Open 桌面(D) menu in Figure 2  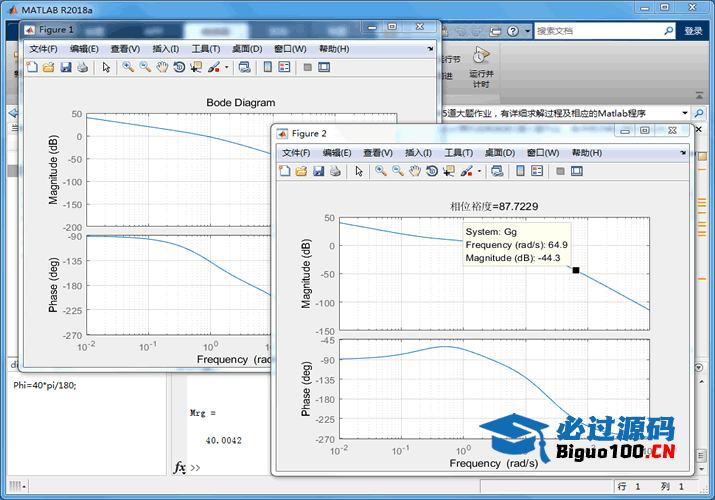[x=499, y=153]
